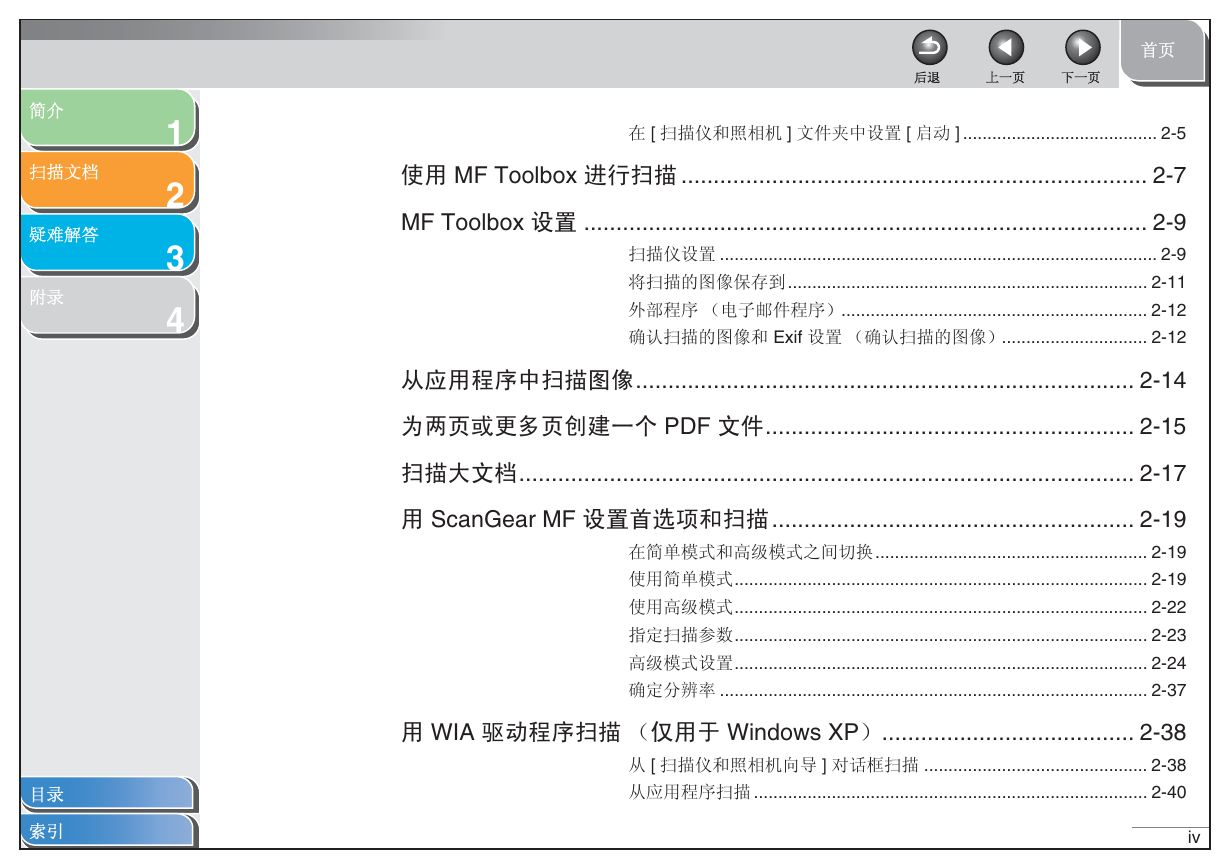The height and width of the screenshot is (868, 1228).
Task: Select chapter 1 简介 tab
Action: [x=108, y=119]
